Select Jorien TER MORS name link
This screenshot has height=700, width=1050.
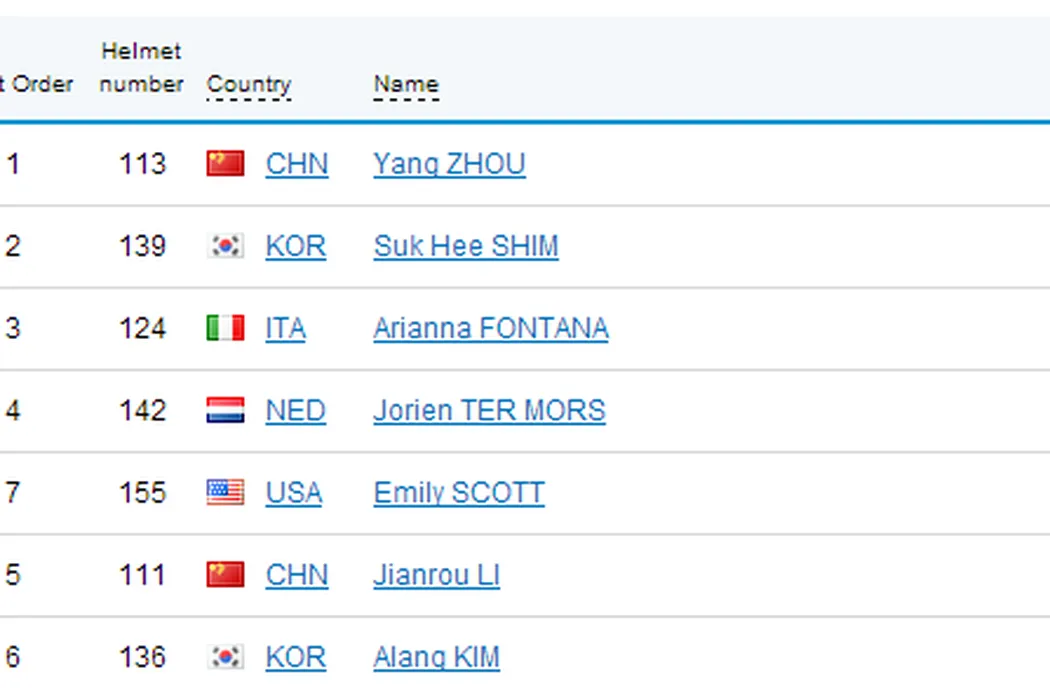pyautogui.click(x=489, y=410)
